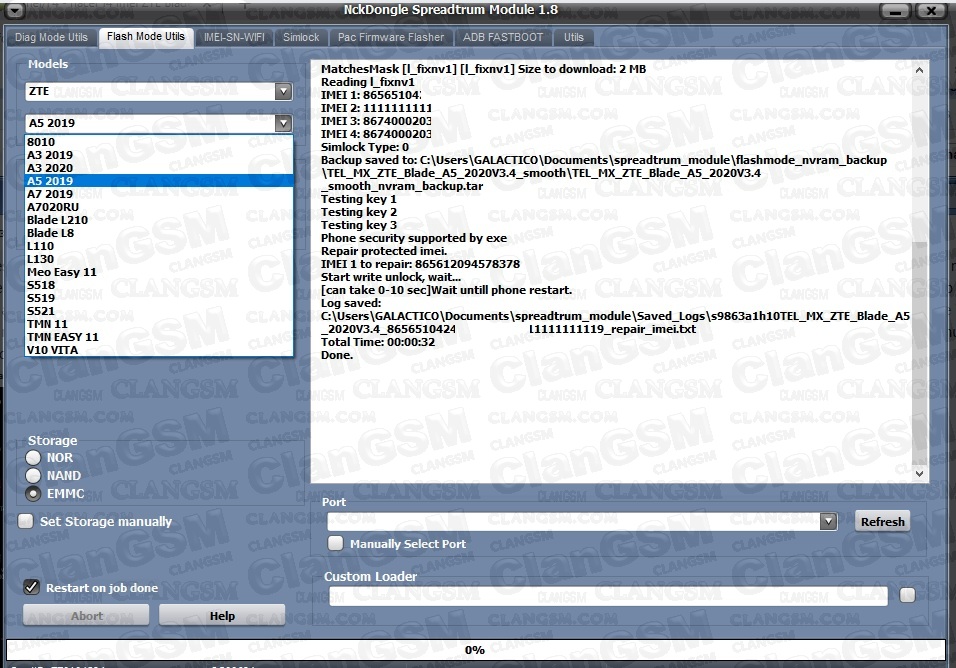956x668 pixels.
Task: Click the Done. log line
Action: [337, 355]
